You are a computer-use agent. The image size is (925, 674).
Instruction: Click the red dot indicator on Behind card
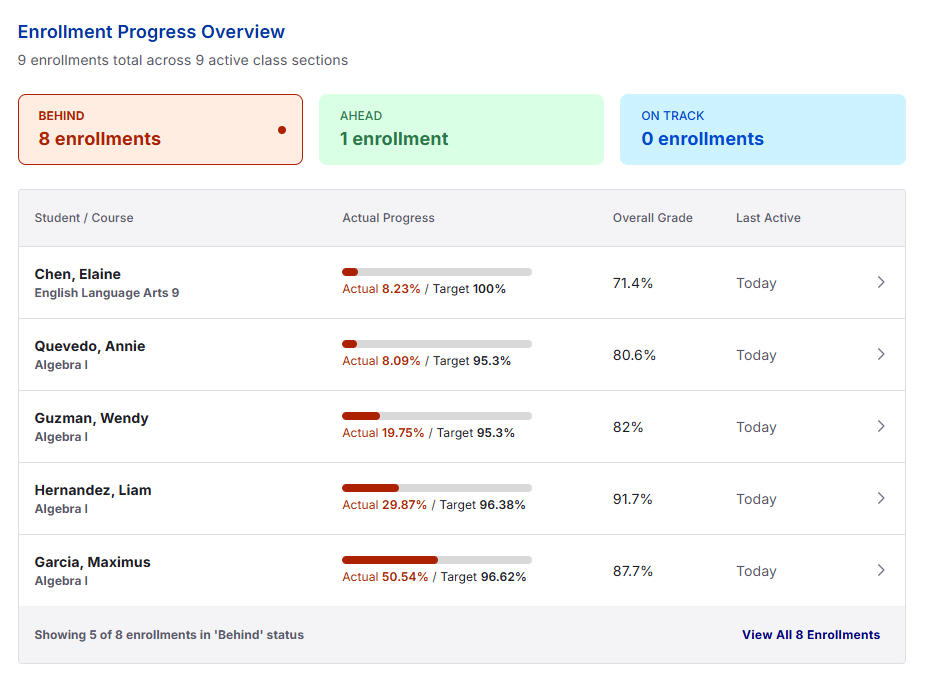[x=282, y=130]
